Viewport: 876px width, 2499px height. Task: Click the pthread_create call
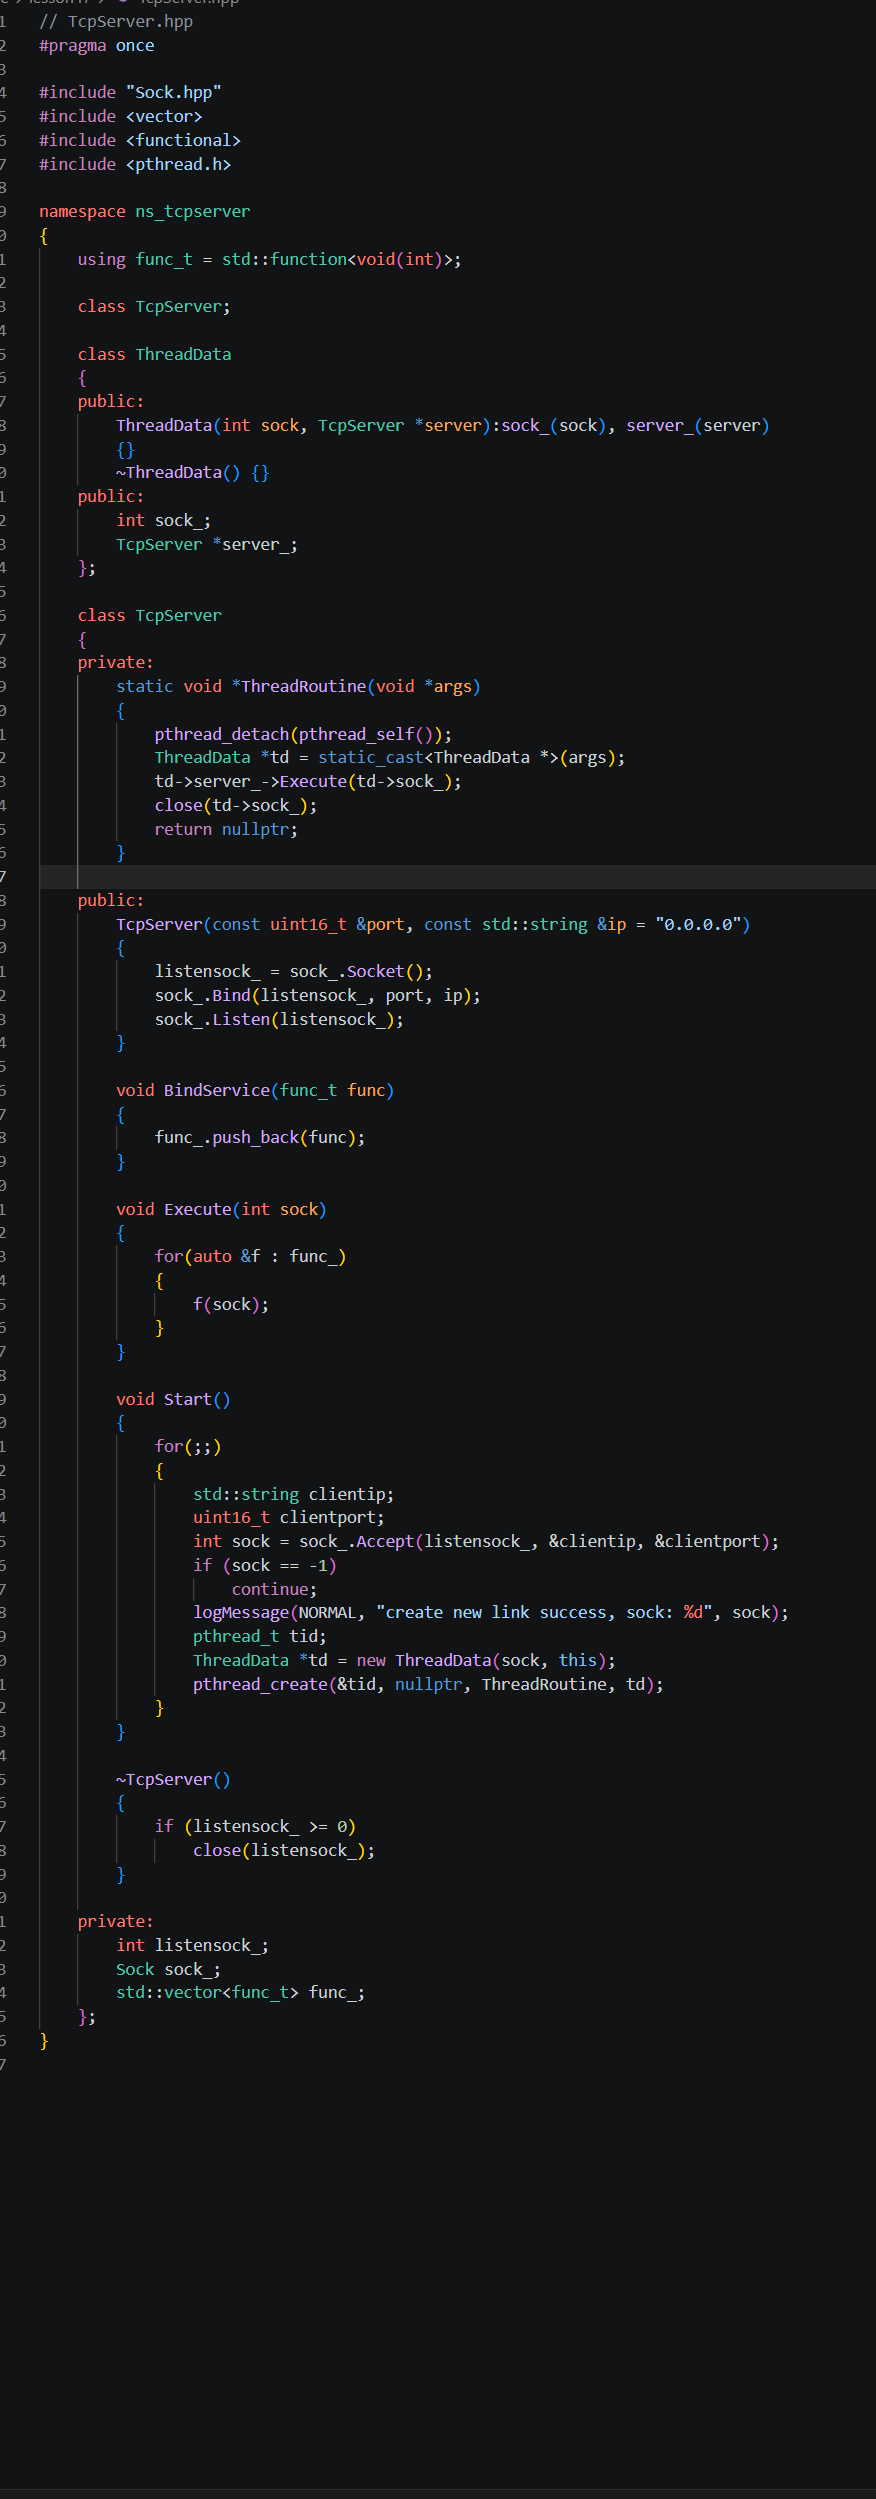[x=428, y=1685]
